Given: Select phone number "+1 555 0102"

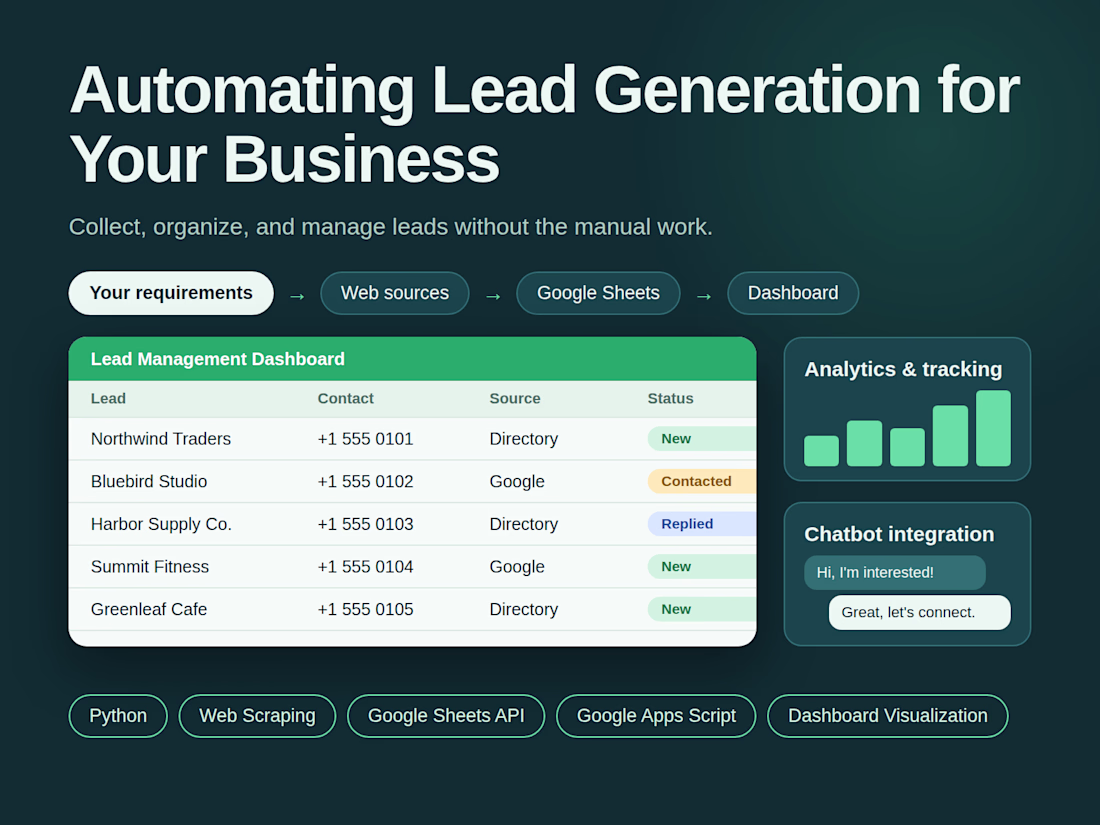Looking at the screenshot, I should (365, 482).
